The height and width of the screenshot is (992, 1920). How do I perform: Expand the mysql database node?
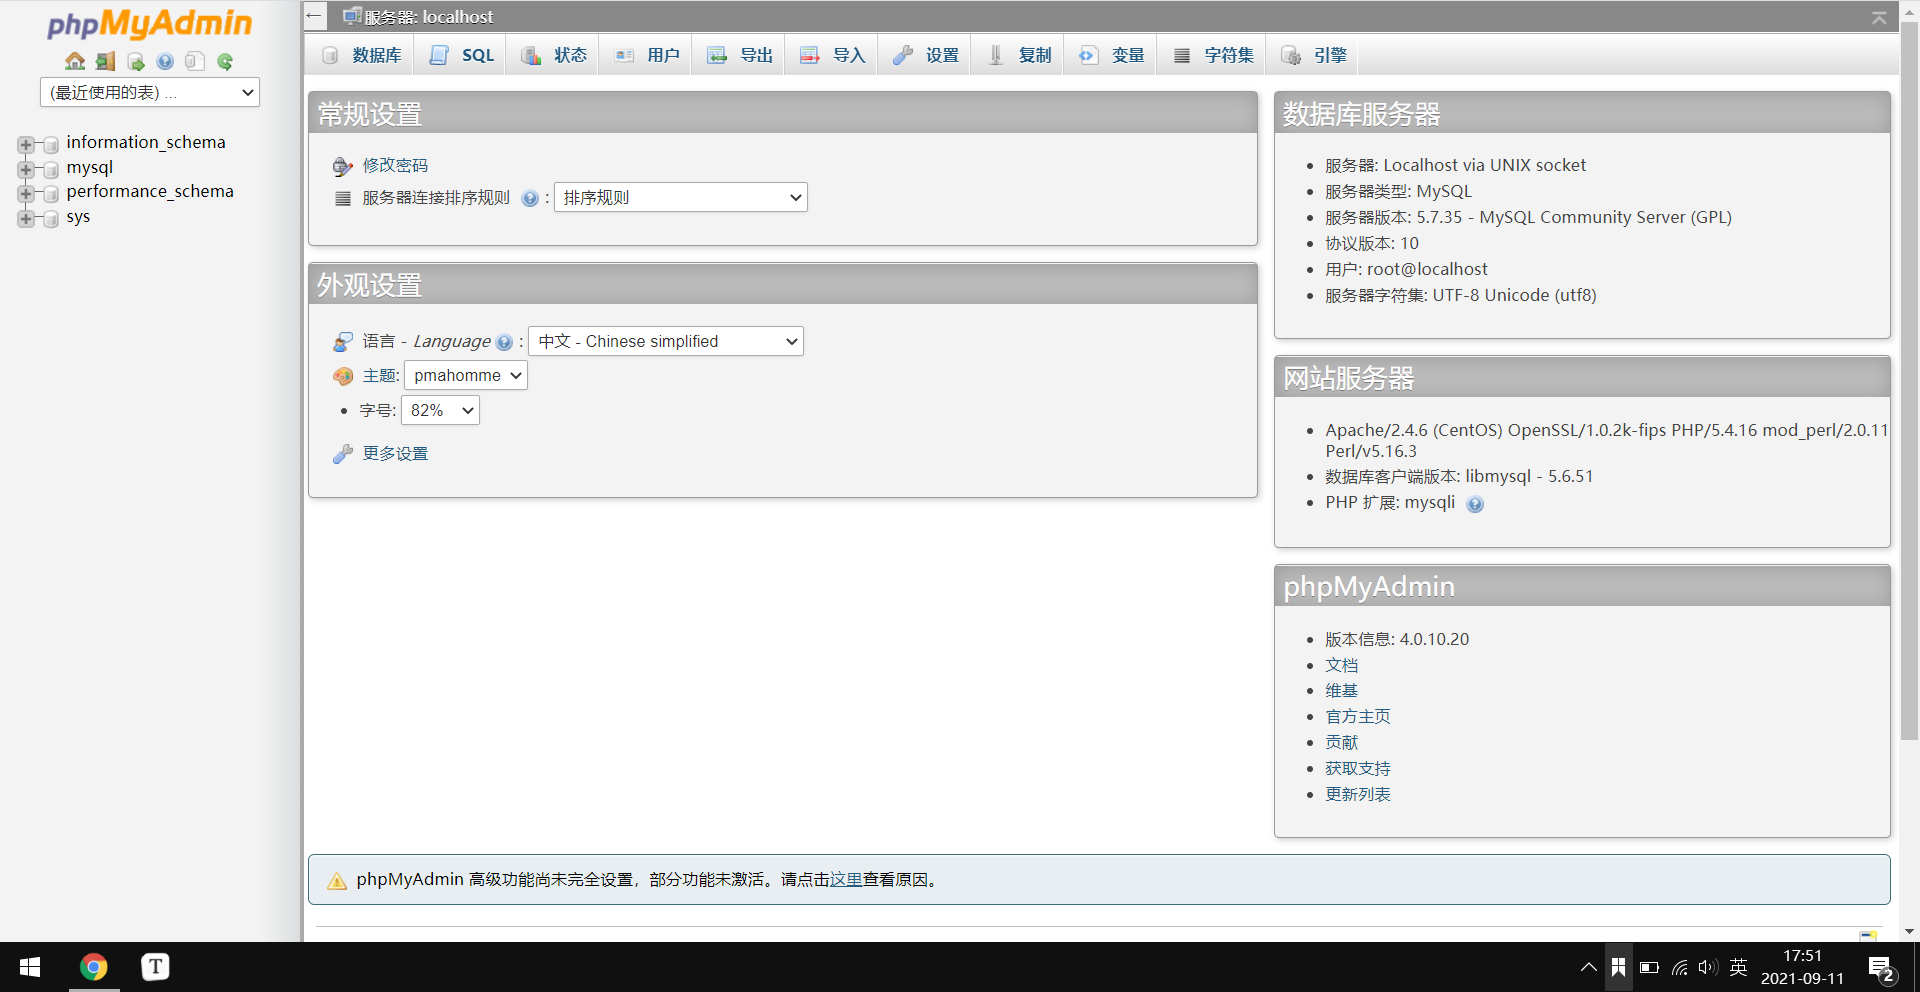(26, 169)
